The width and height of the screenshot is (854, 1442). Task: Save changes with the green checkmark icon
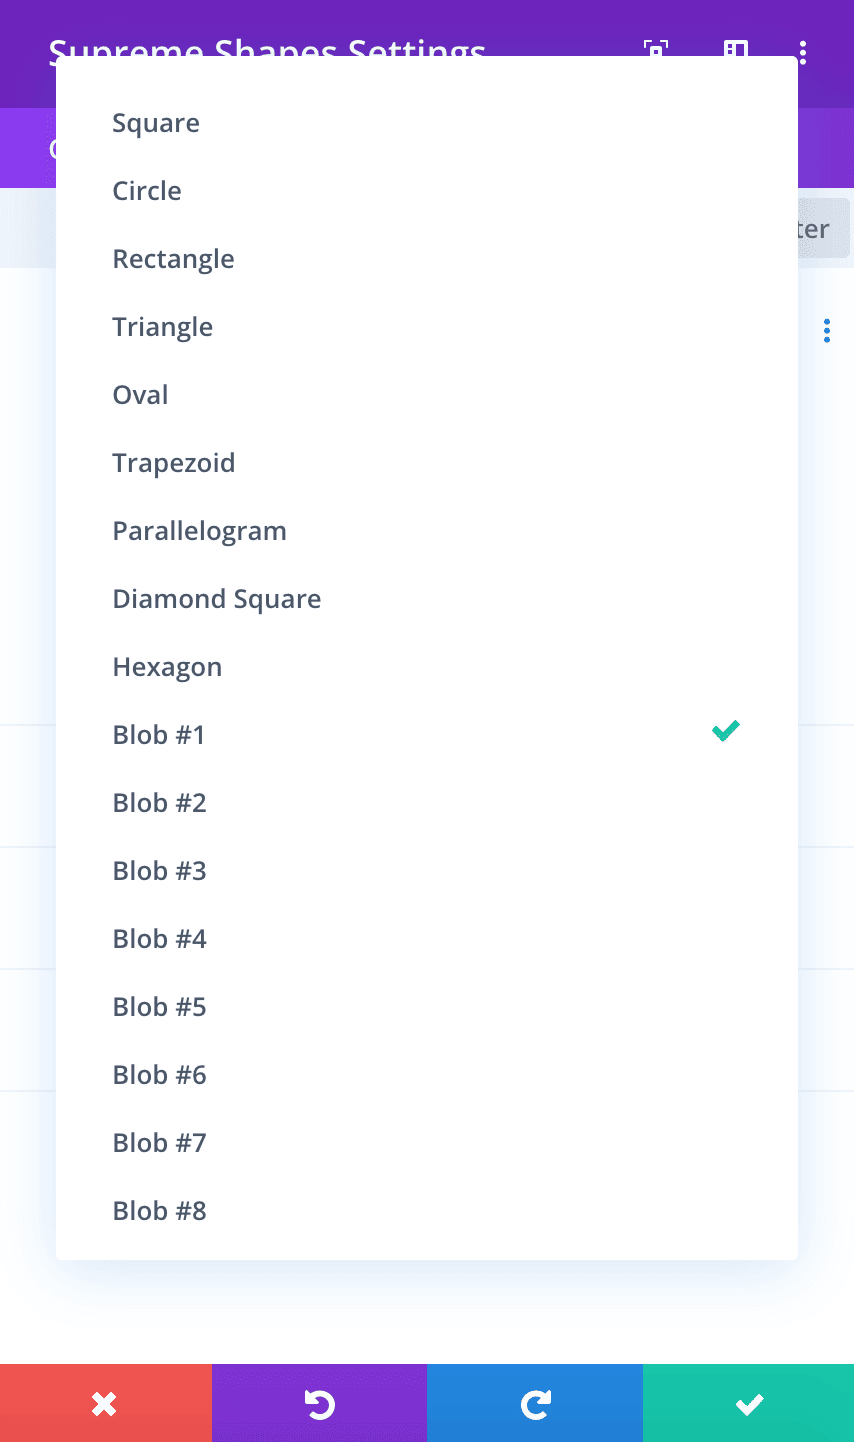(749, 1404)
